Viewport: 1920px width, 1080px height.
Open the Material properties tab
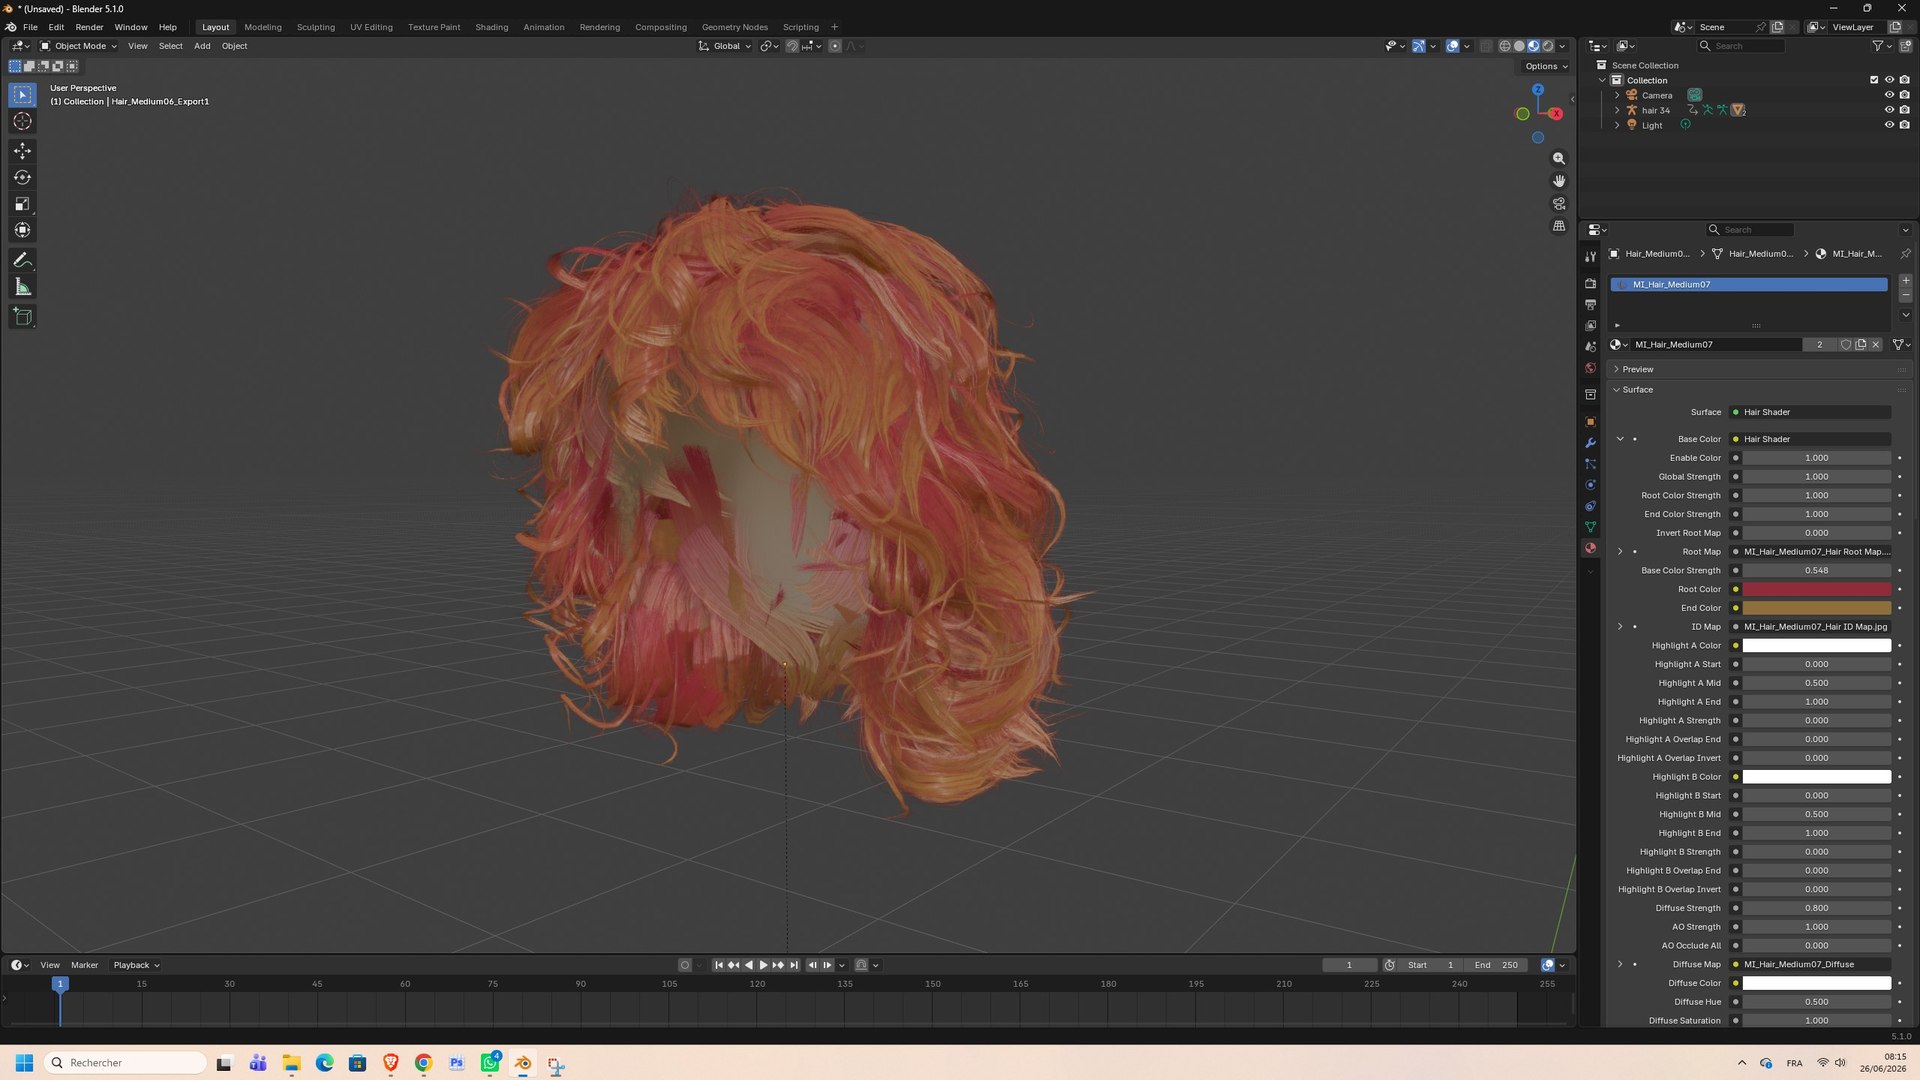point(1590,548)
